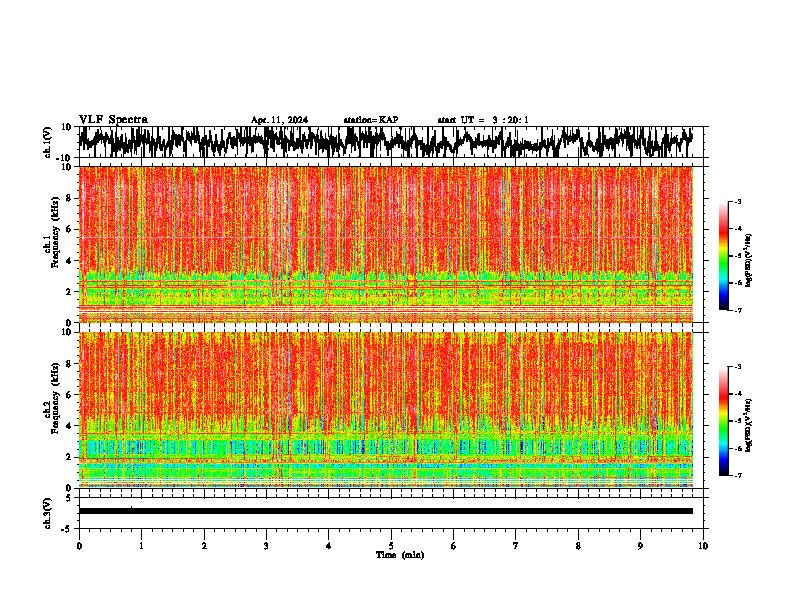This screenshot has width=792, height=612.
Task: Select the ch.1 voltage waveform trace
Action: tap(386, 142)
